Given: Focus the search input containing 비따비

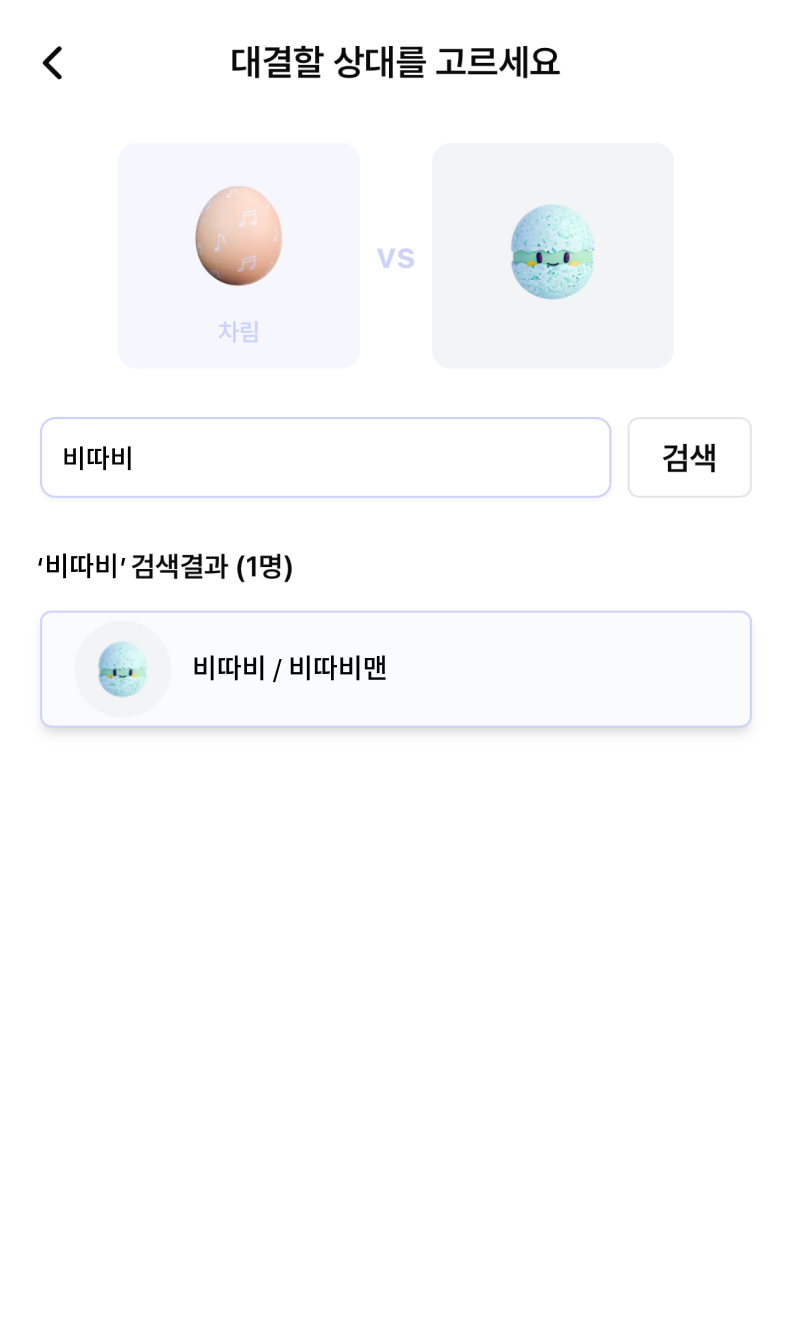Looking at the screenshot, I should coord(325,457).
